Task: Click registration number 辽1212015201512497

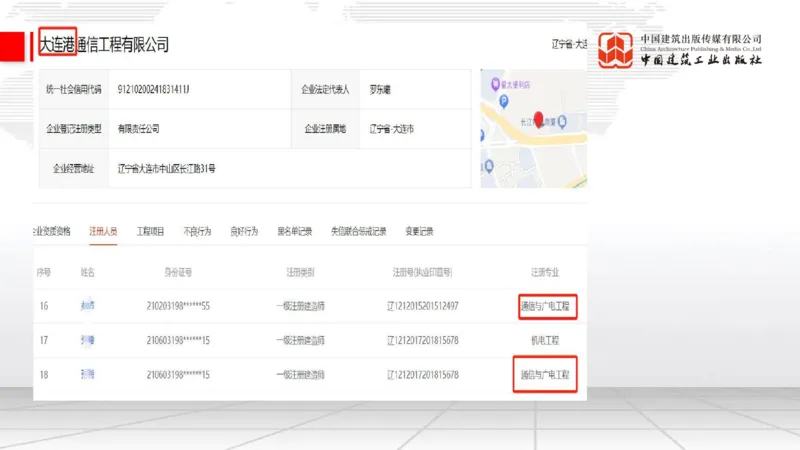Action: (x=422, y=306)
